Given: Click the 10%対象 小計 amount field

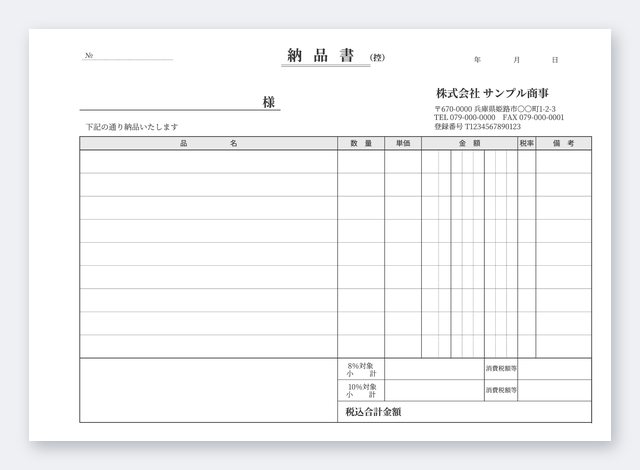Looking at the screenshot, I should tap(434, 390).
